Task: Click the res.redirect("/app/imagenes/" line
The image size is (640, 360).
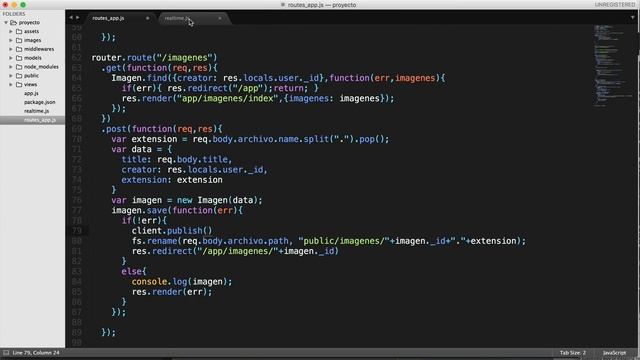Action: click(235, 251)
